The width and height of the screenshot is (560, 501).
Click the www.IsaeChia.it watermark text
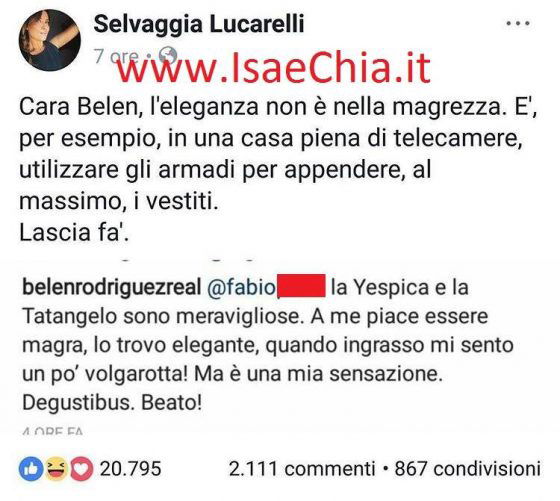click(x=274, y=68)
